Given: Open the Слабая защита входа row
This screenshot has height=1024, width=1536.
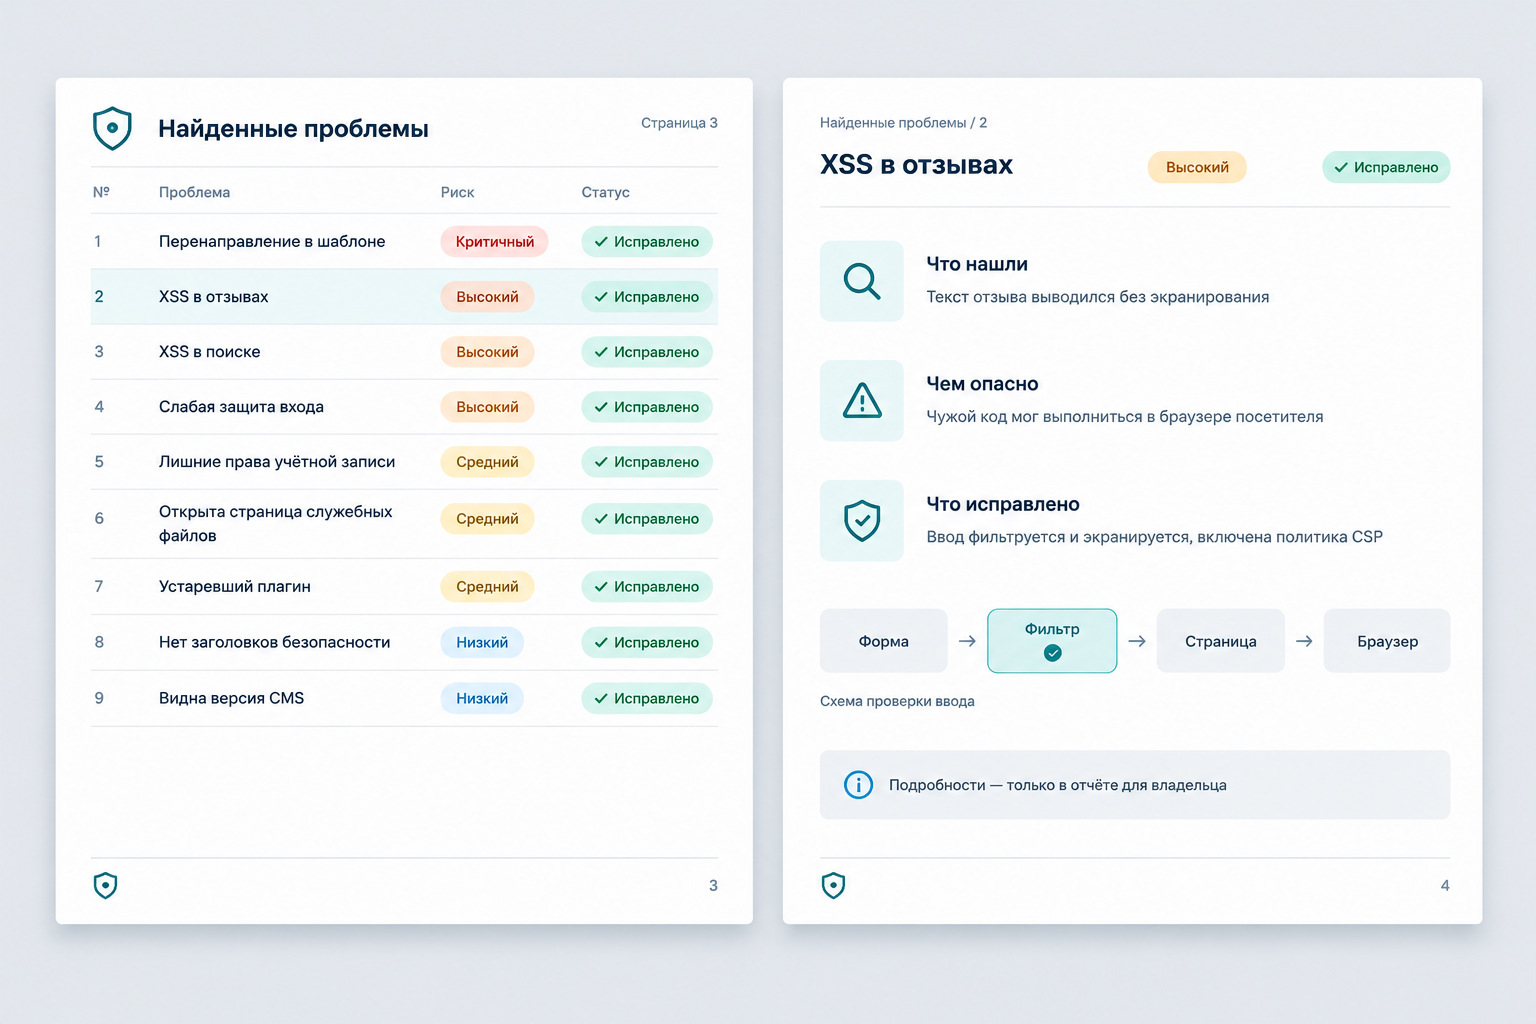Looking at the screenshot, I should [404, 407].
